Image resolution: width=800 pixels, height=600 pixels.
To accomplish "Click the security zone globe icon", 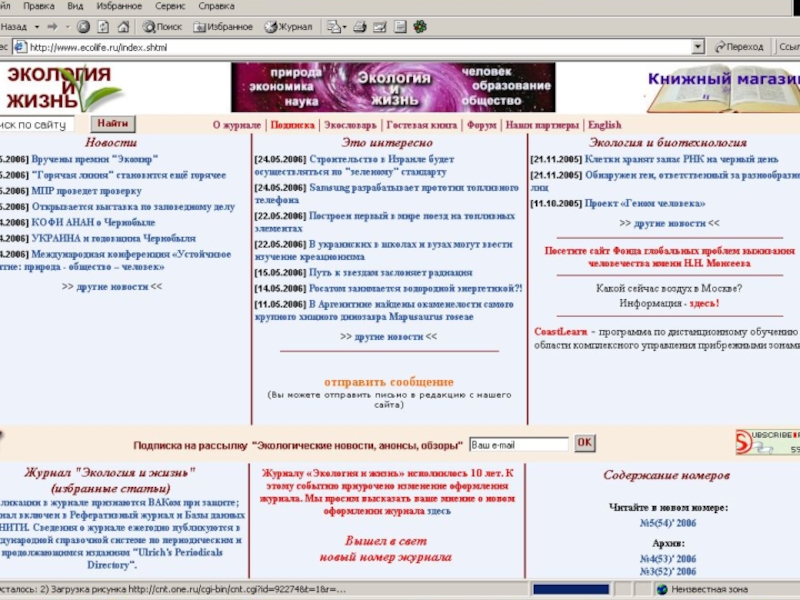I will click(x=662, y=589).
